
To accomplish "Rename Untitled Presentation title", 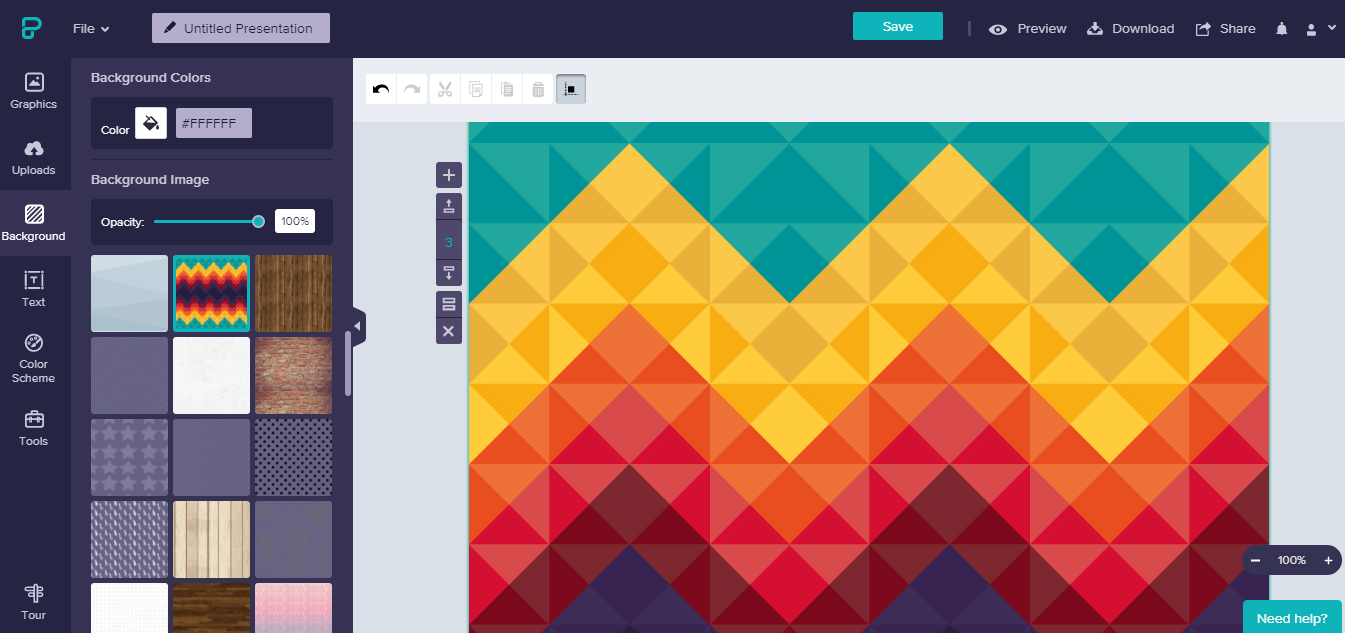I will coord(241,28).
